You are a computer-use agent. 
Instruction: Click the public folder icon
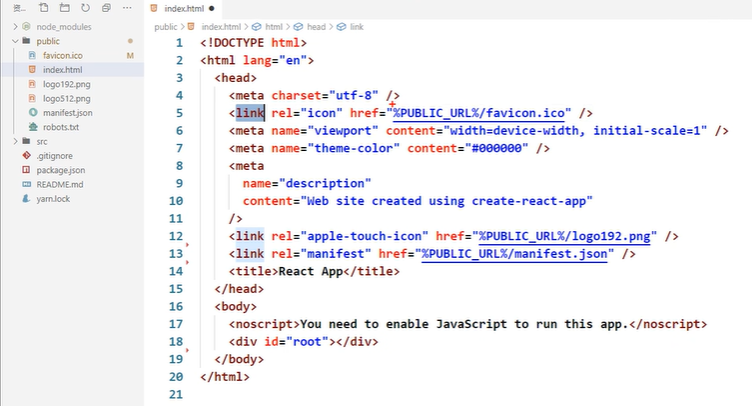pos(26,41)
